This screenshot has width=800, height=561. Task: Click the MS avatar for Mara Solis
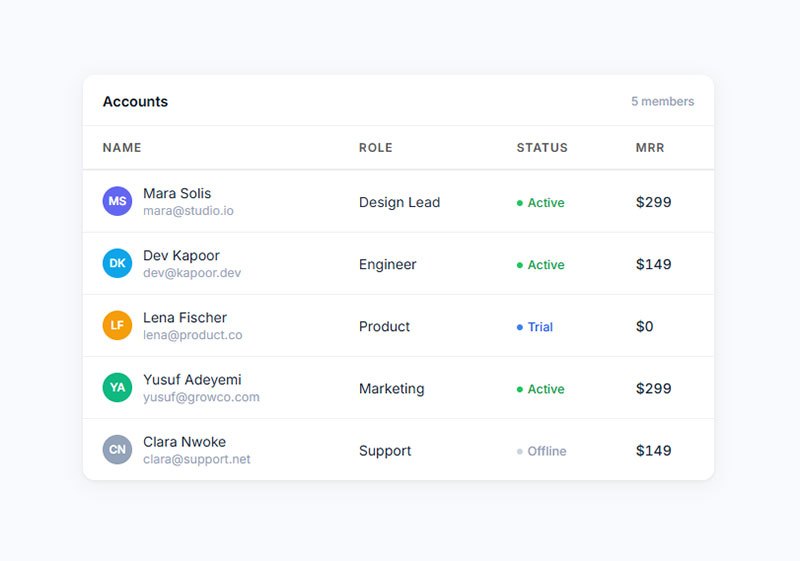pos(117,201)
